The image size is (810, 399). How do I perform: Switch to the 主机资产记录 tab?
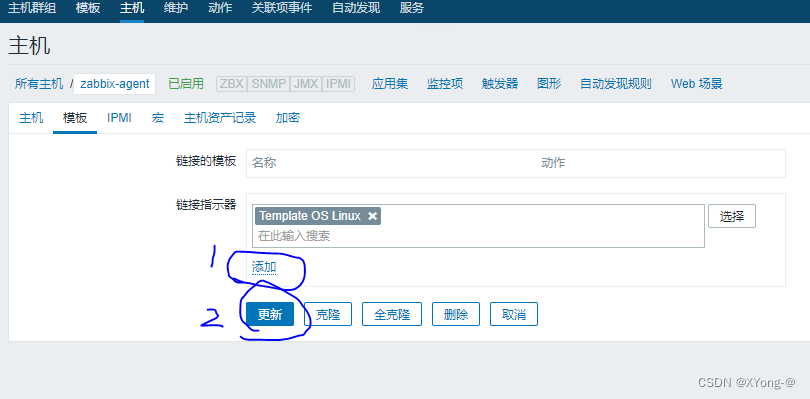220,118
